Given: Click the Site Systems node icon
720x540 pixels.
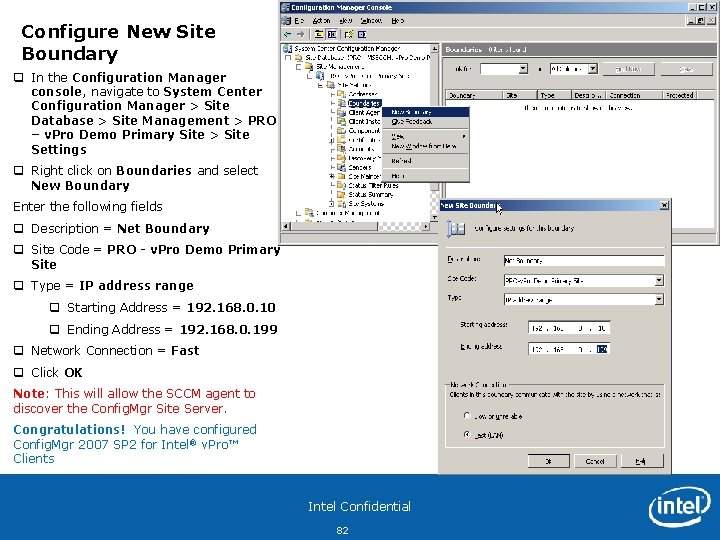Looking at the screenshot, I should point(341,203).
